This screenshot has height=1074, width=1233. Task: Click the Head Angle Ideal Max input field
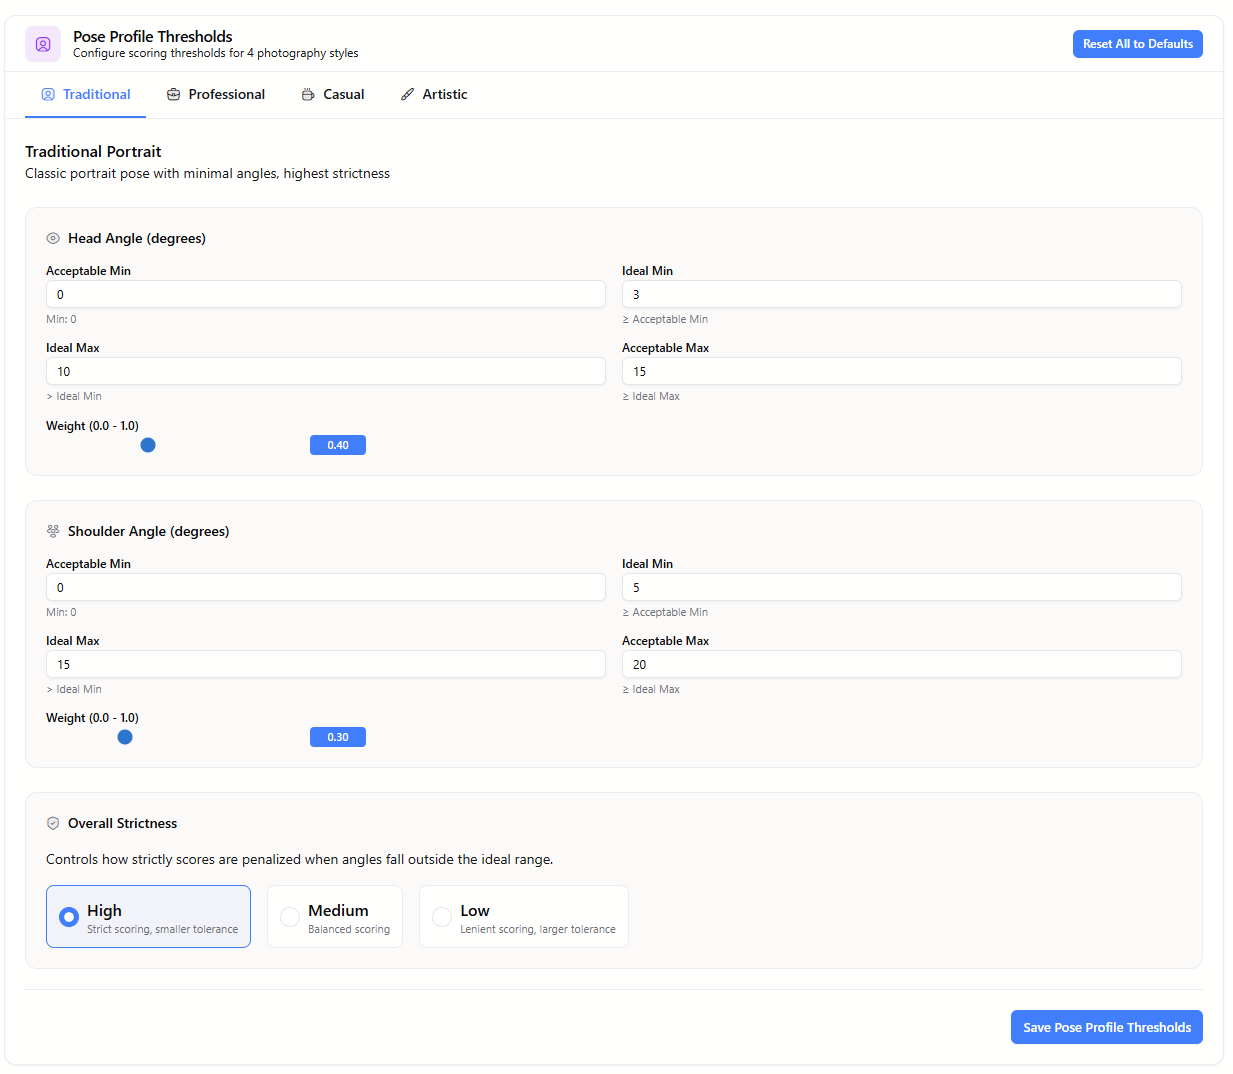click(x=325, y=371)
